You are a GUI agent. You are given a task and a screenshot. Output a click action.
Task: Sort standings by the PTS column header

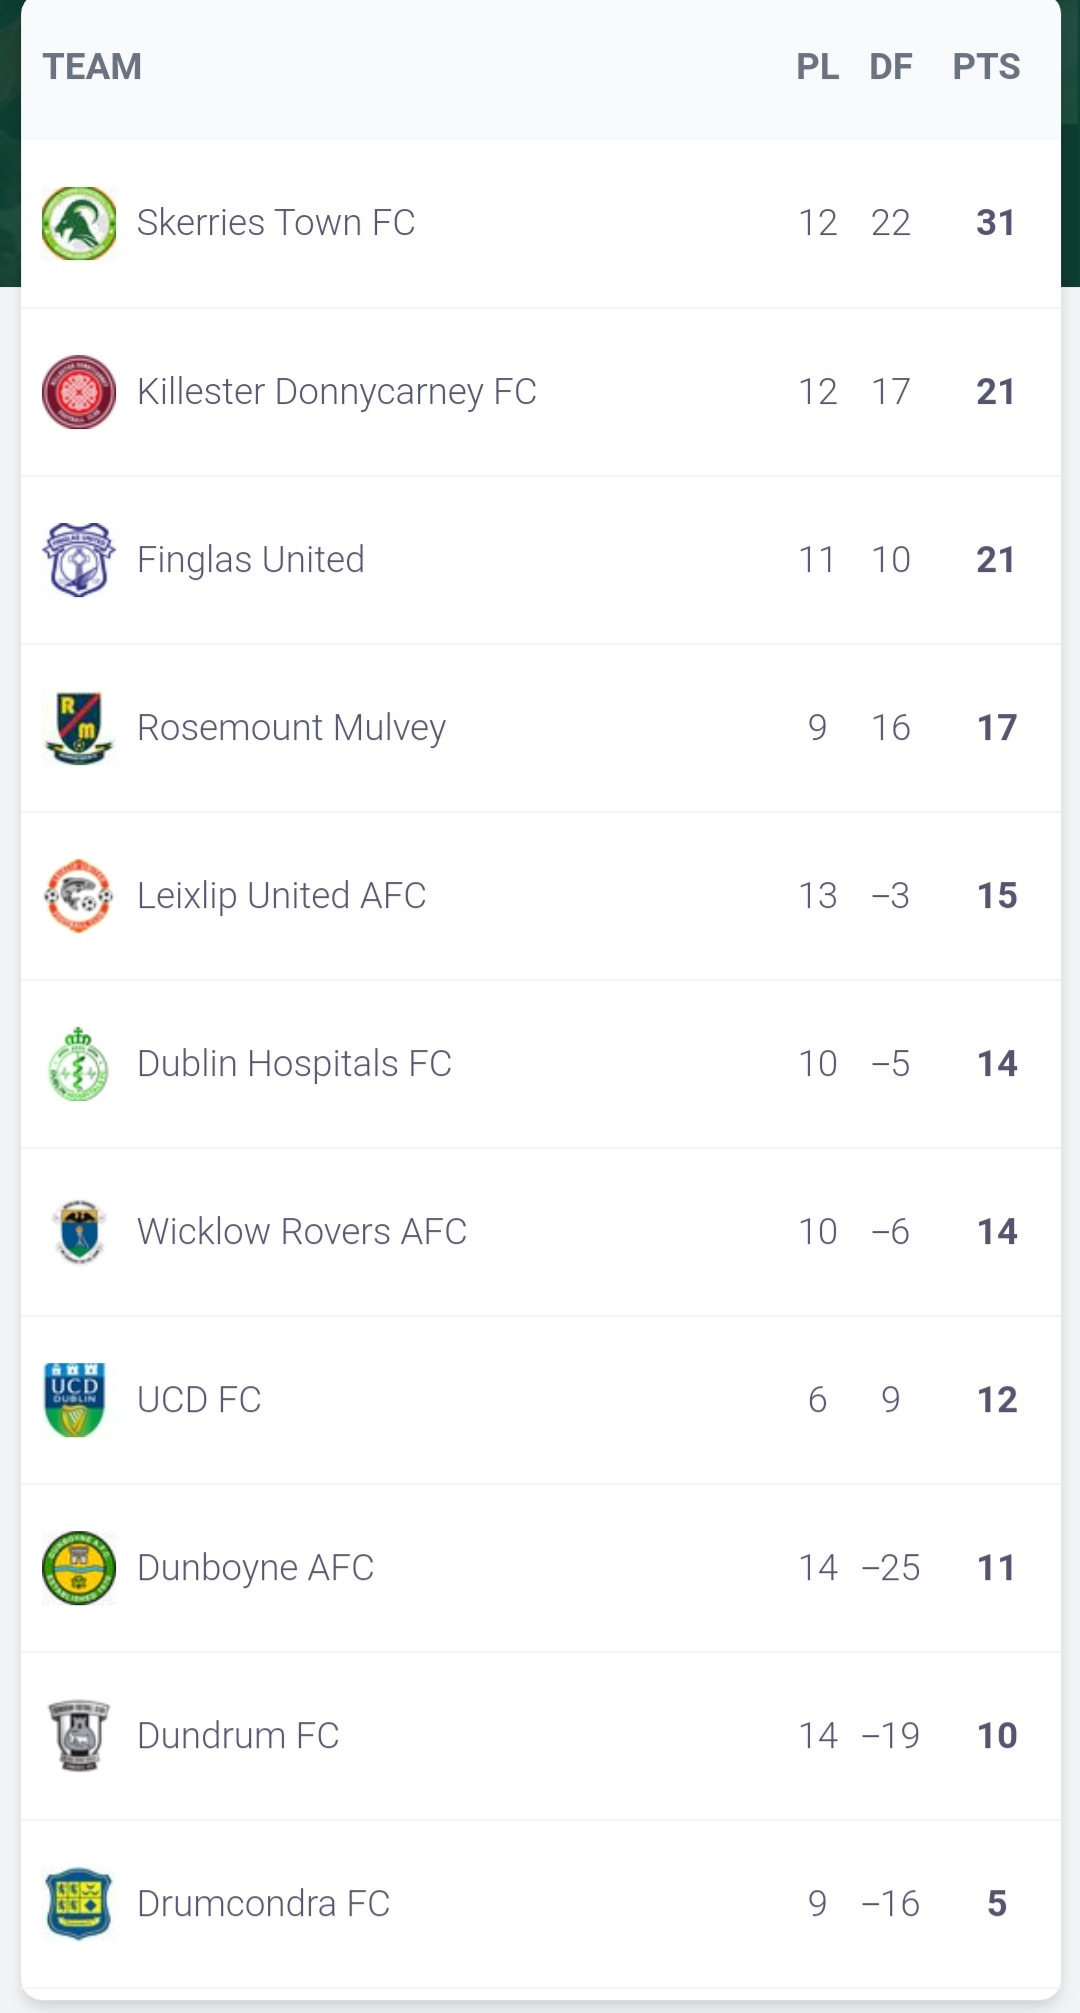987,66
